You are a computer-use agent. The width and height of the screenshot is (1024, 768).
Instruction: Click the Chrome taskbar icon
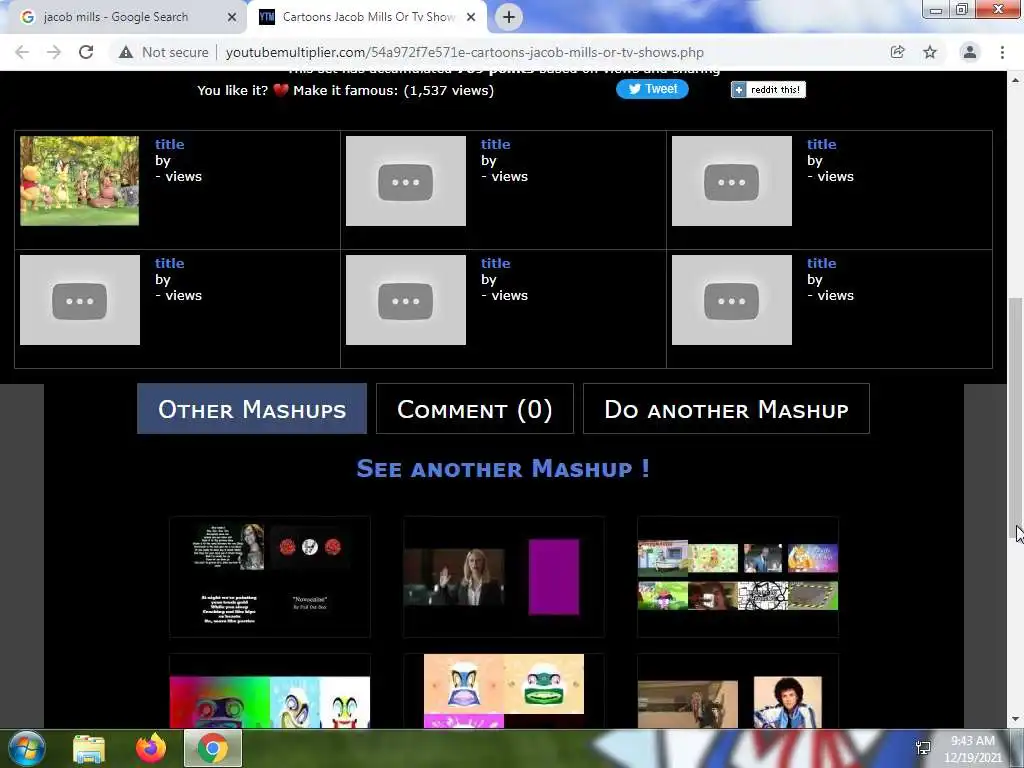click(x=213, y=748)
